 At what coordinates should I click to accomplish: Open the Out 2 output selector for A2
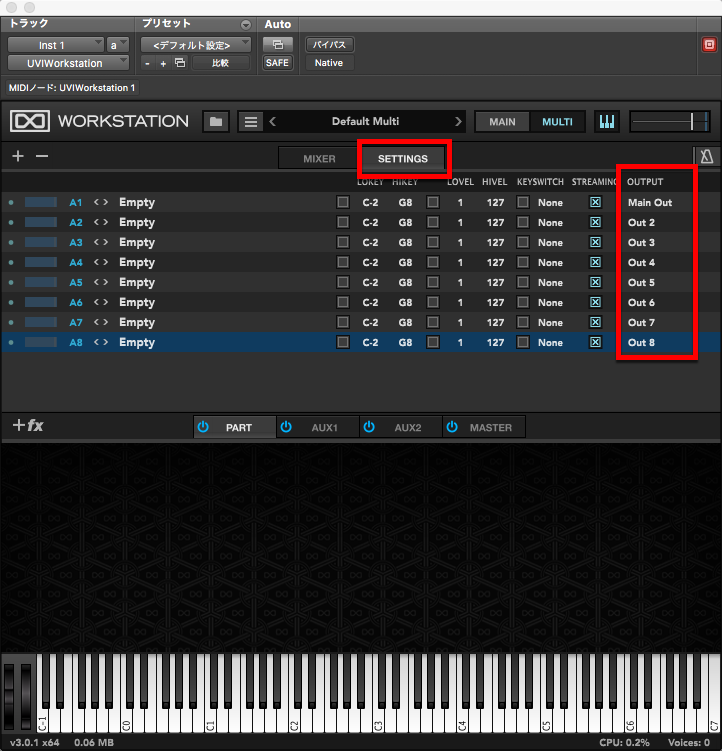(641, 223)
